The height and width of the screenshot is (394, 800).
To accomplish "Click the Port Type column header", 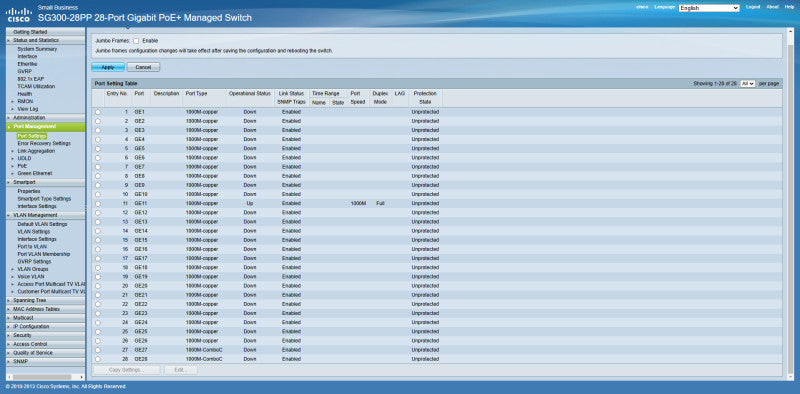I will click(196, 94).
